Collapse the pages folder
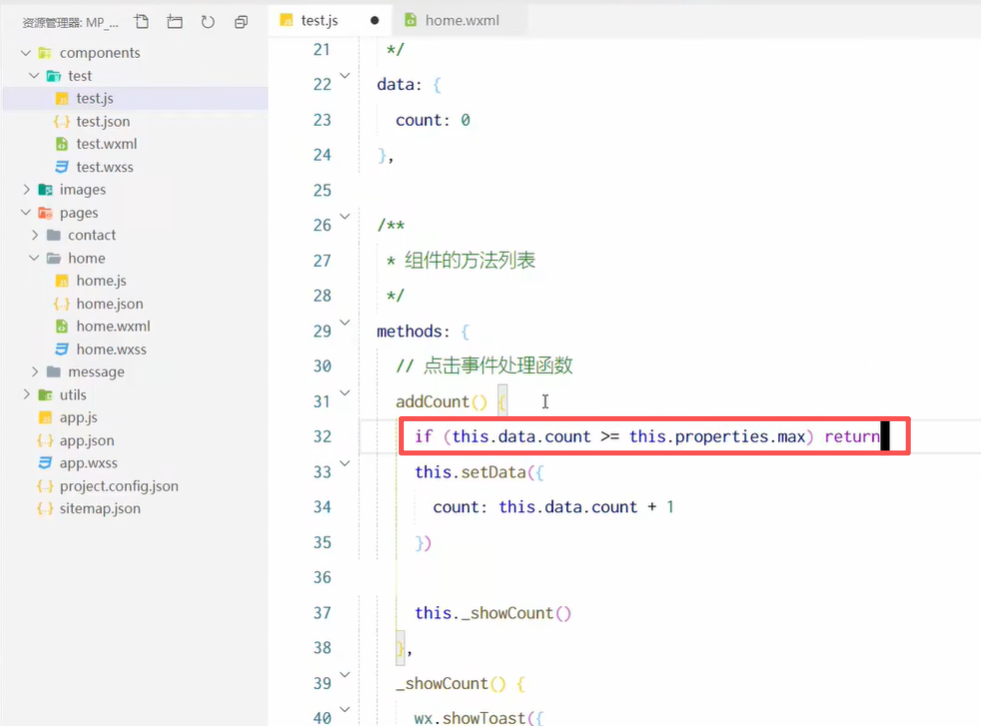Image resolution: width=981 pixels, height=726 pixels. click(x=26, y=212)
